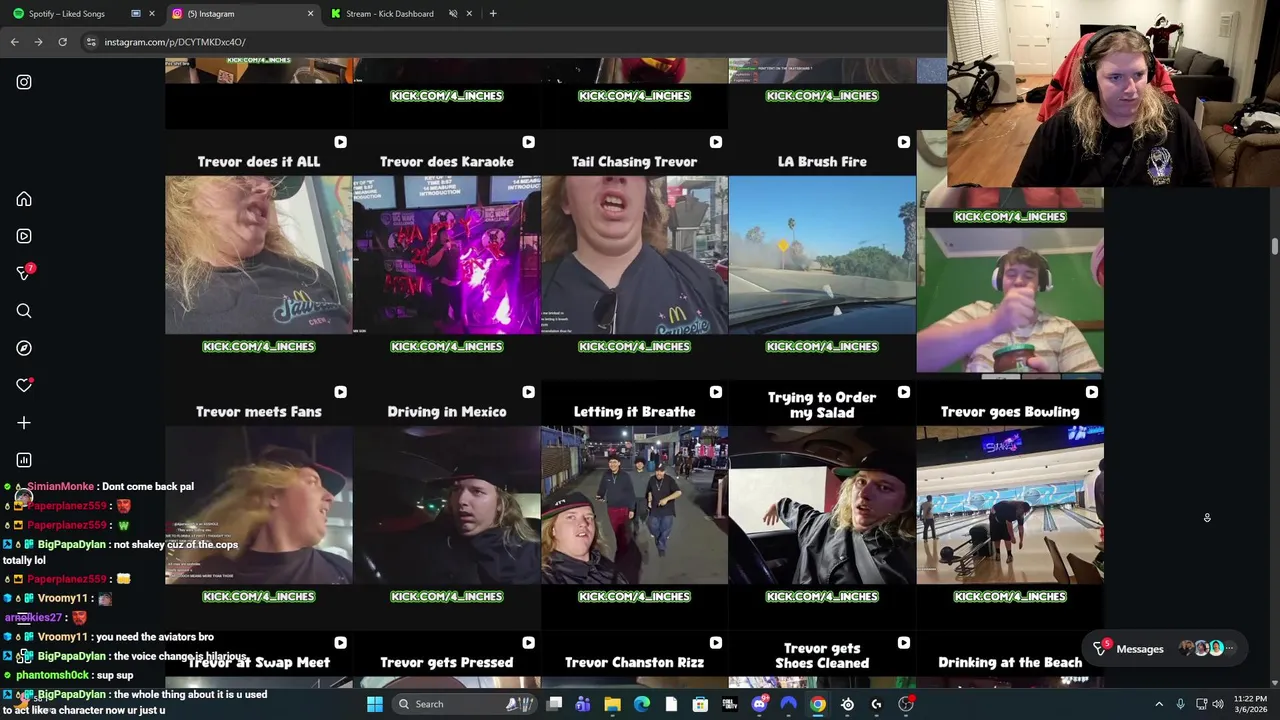The image size is (1280, 720).
Task: Close the Spotify tab
Action: 152,14
